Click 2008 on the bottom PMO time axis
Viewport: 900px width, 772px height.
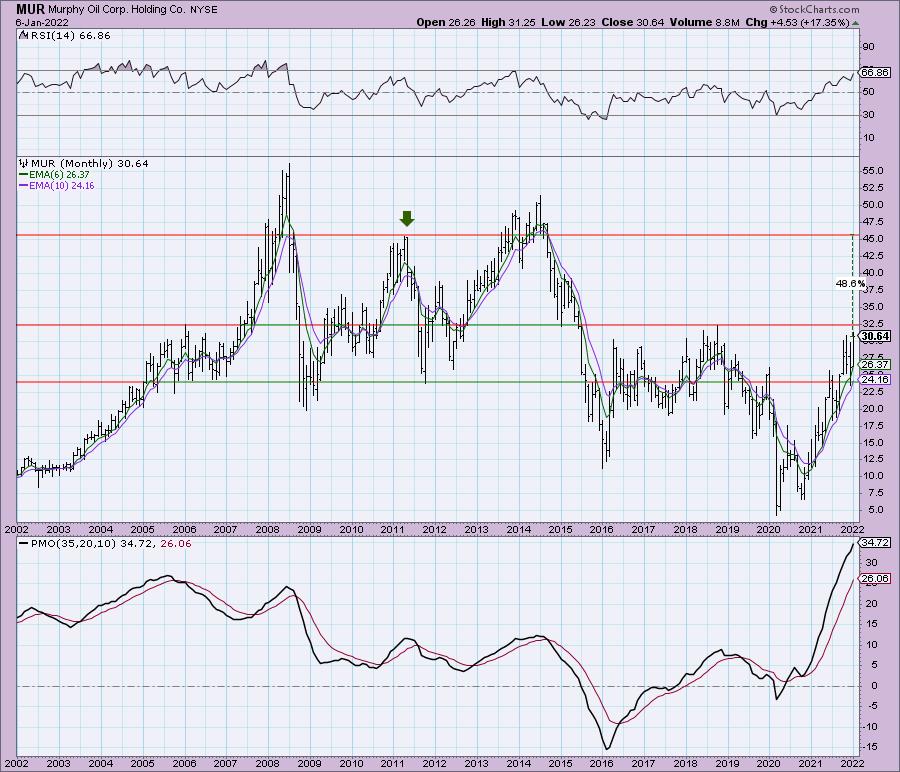267,763
